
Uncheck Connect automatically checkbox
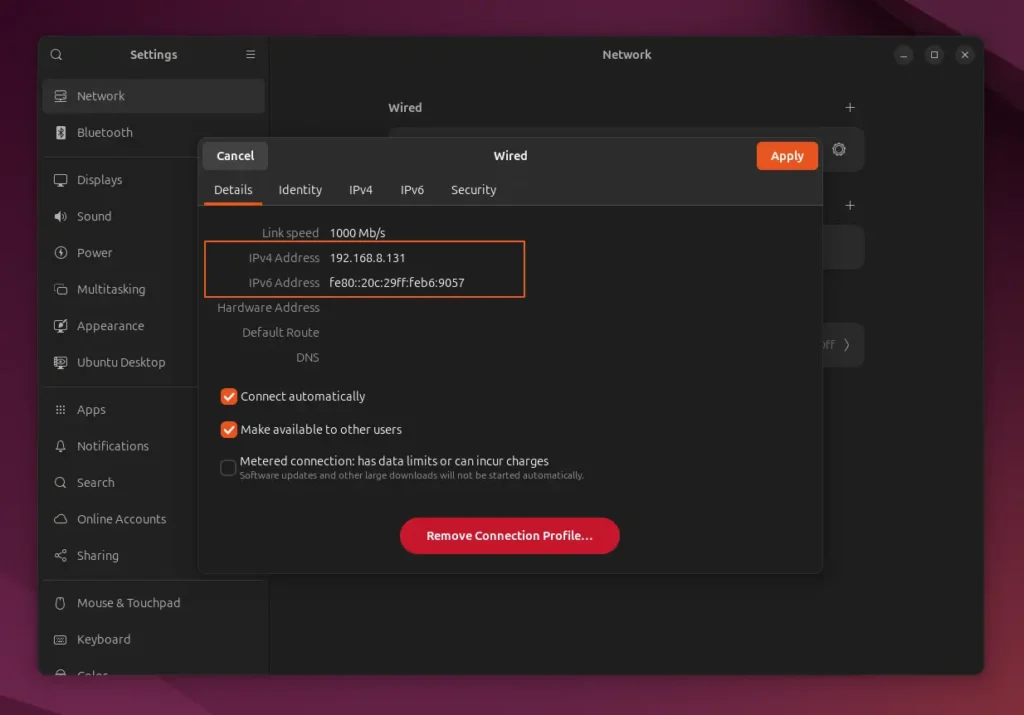[228, 397]
